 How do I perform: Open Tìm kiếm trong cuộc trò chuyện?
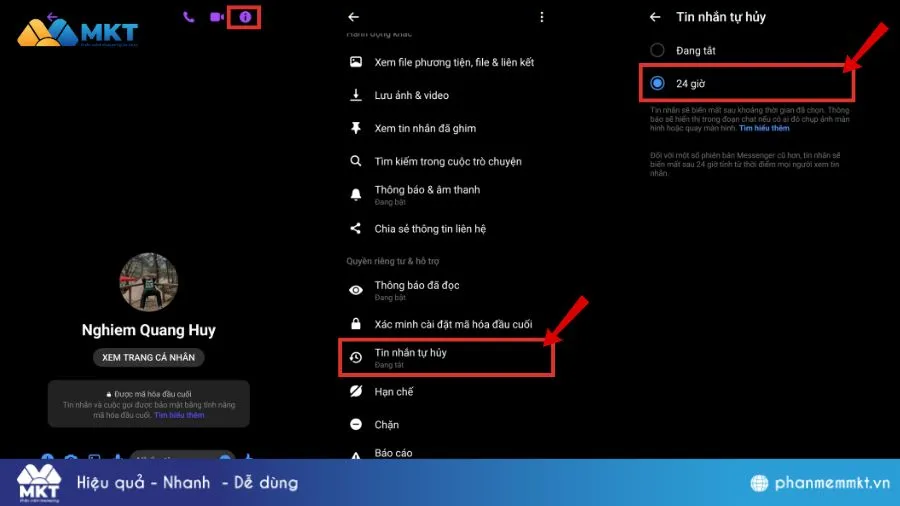click(x=447, y=161)
